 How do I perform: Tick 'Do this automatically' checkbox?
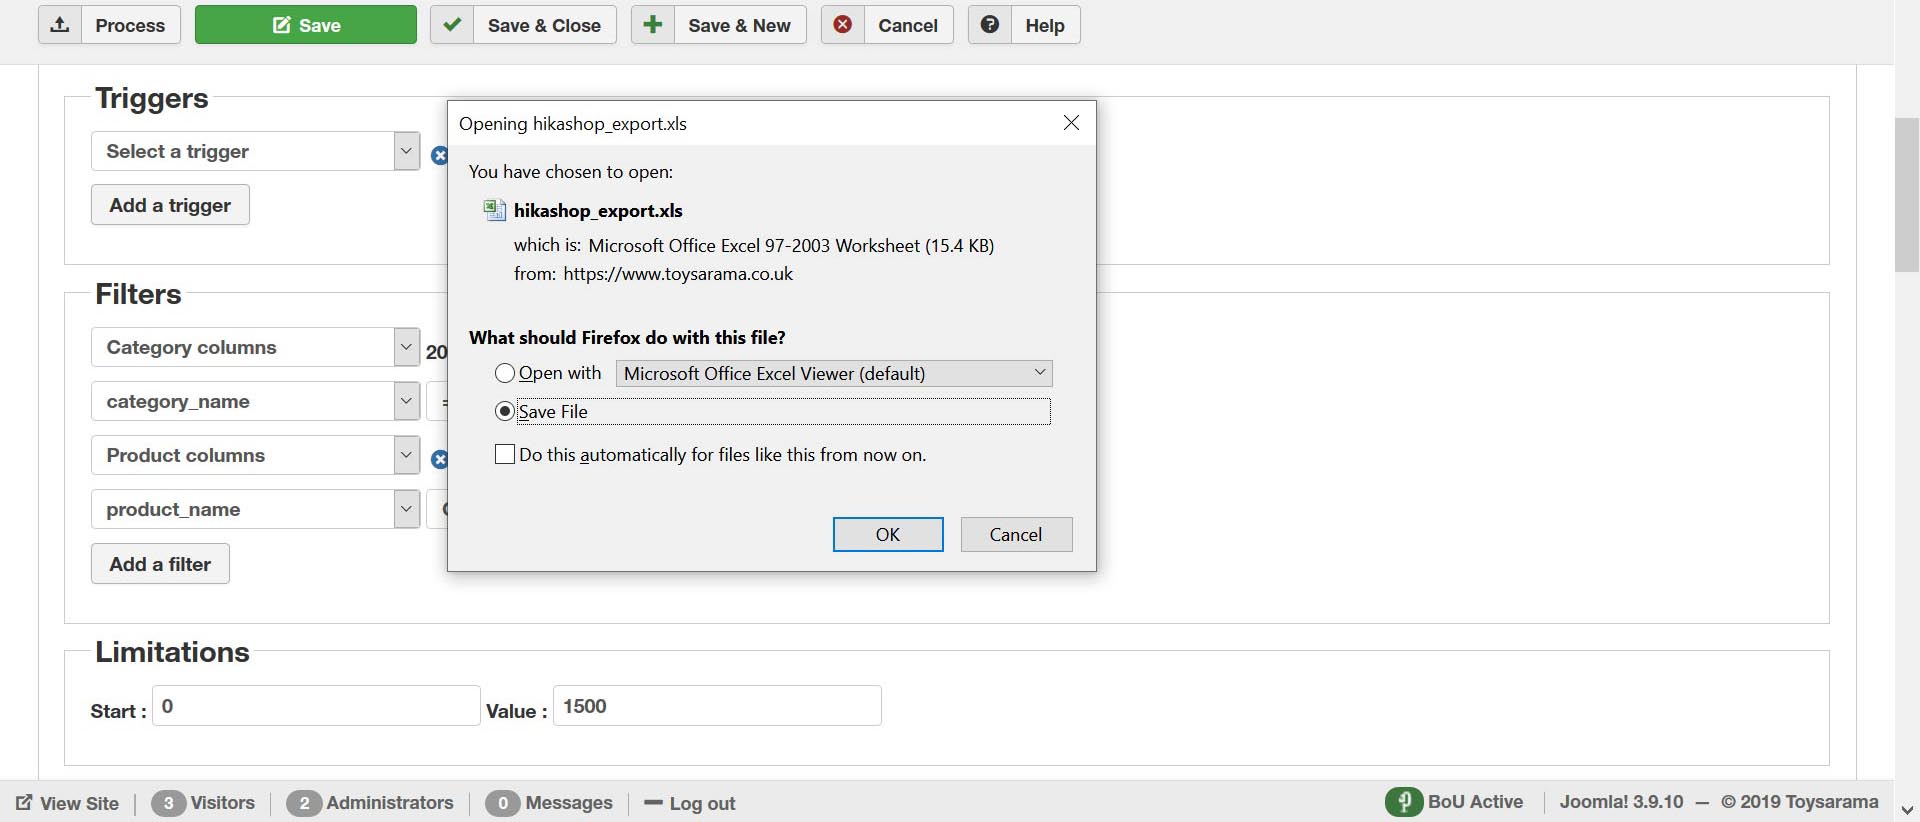505,454
